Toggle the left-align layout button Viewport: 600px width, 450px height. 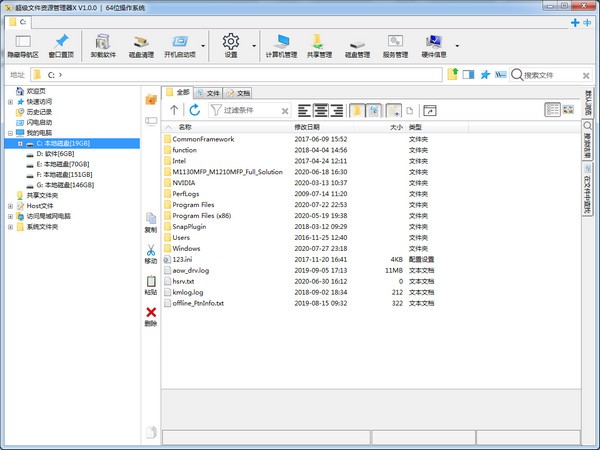coord(303,110)
